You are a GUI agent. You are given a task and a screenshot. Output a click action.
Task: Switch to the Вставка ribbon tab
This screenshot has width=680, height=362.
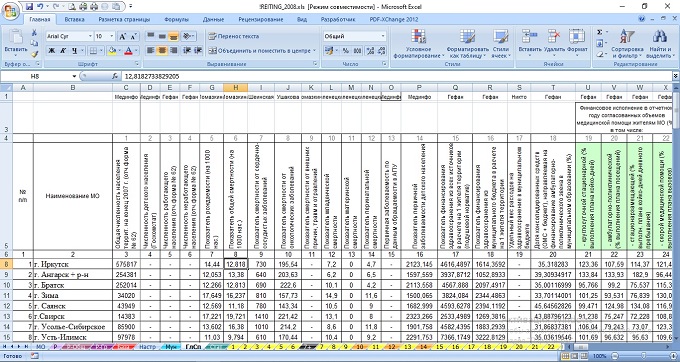(75, 20)
